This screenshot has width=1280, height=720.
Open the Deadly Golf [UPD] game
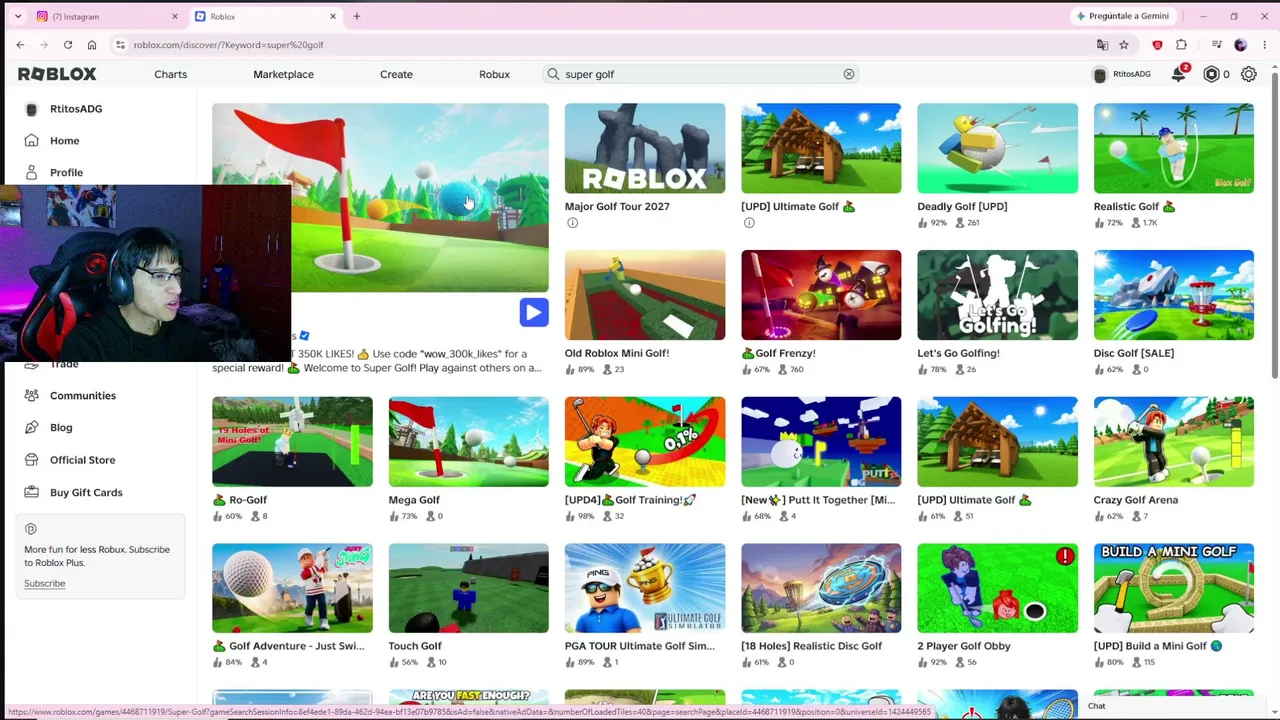pos(997,148)
